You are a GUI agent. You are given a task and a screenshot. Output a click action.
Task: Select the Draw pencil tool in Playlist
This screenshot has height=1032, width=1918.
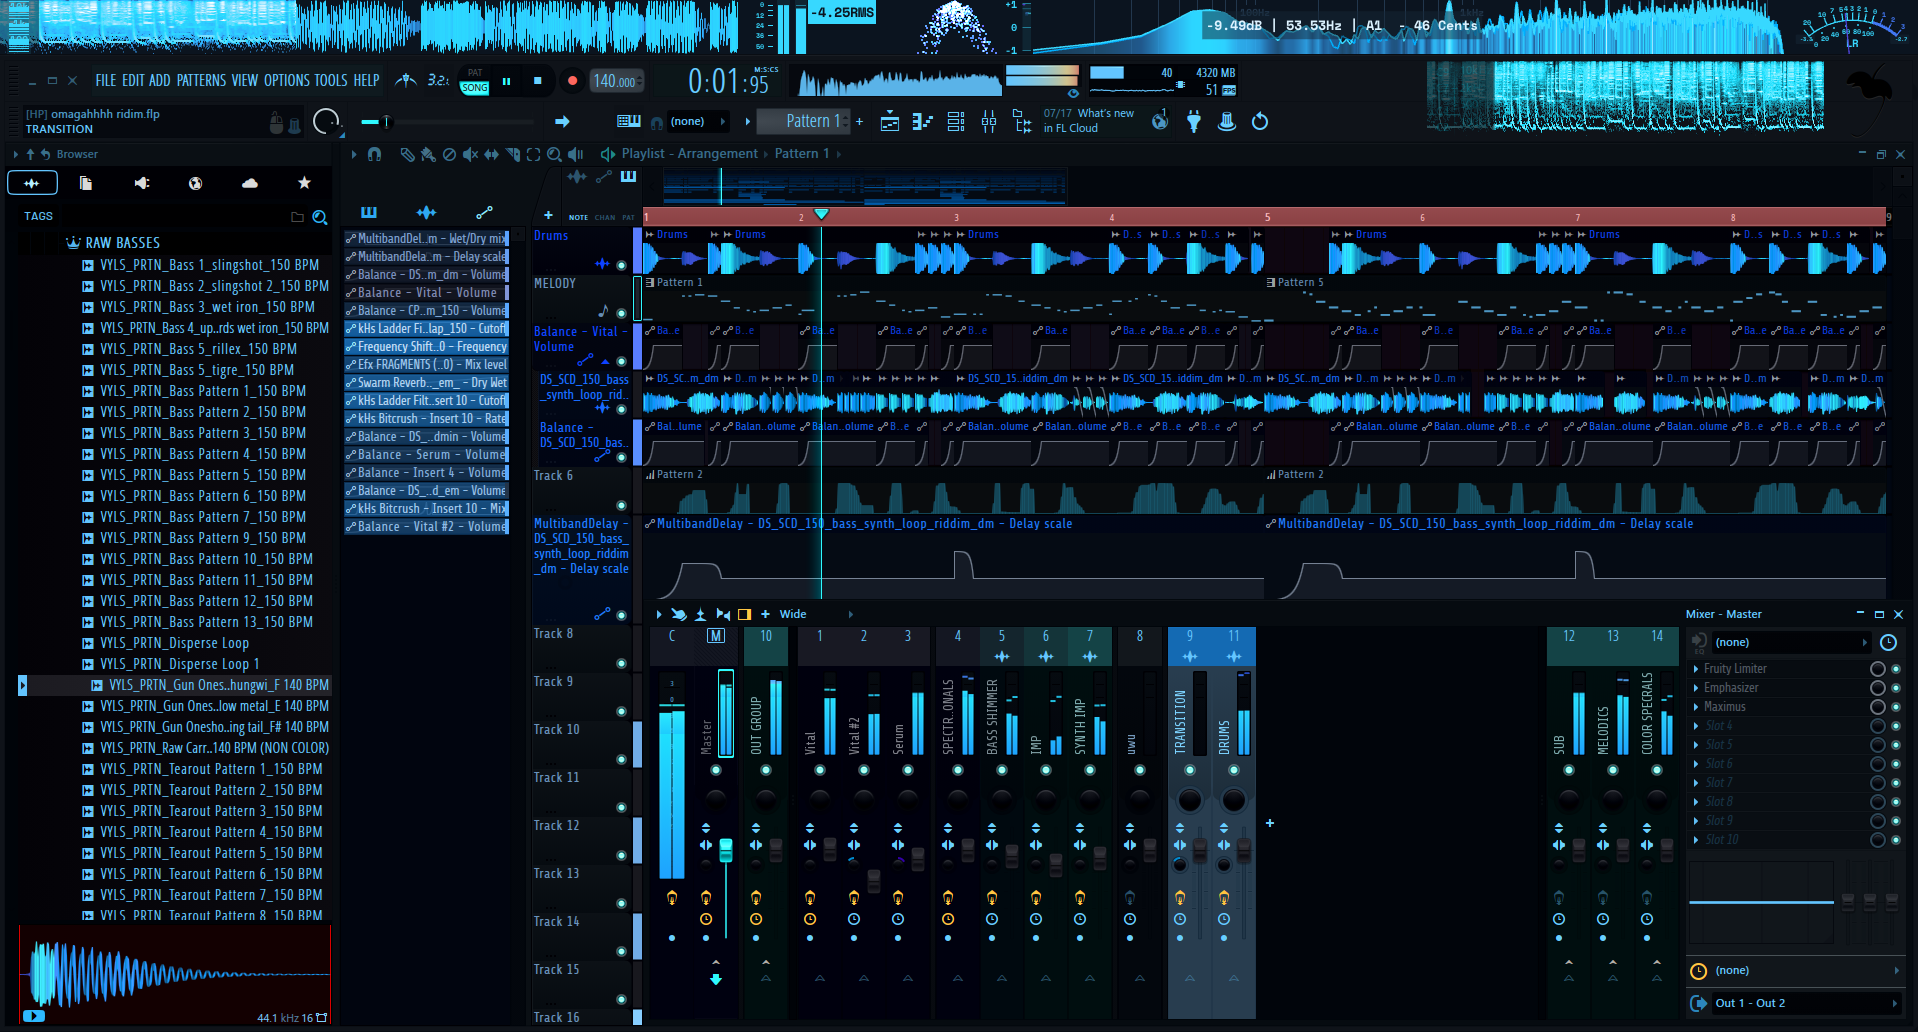point(407,154)
